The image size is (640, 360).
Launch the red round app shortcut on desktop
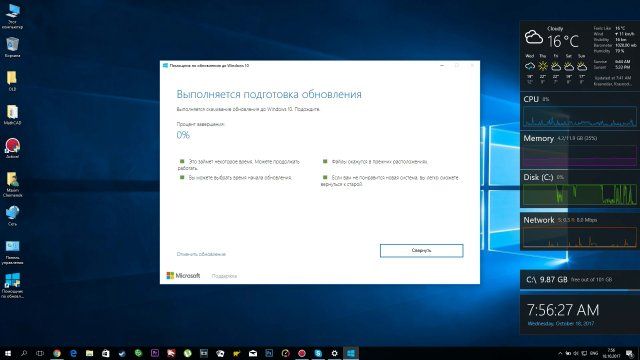[12, 148]
